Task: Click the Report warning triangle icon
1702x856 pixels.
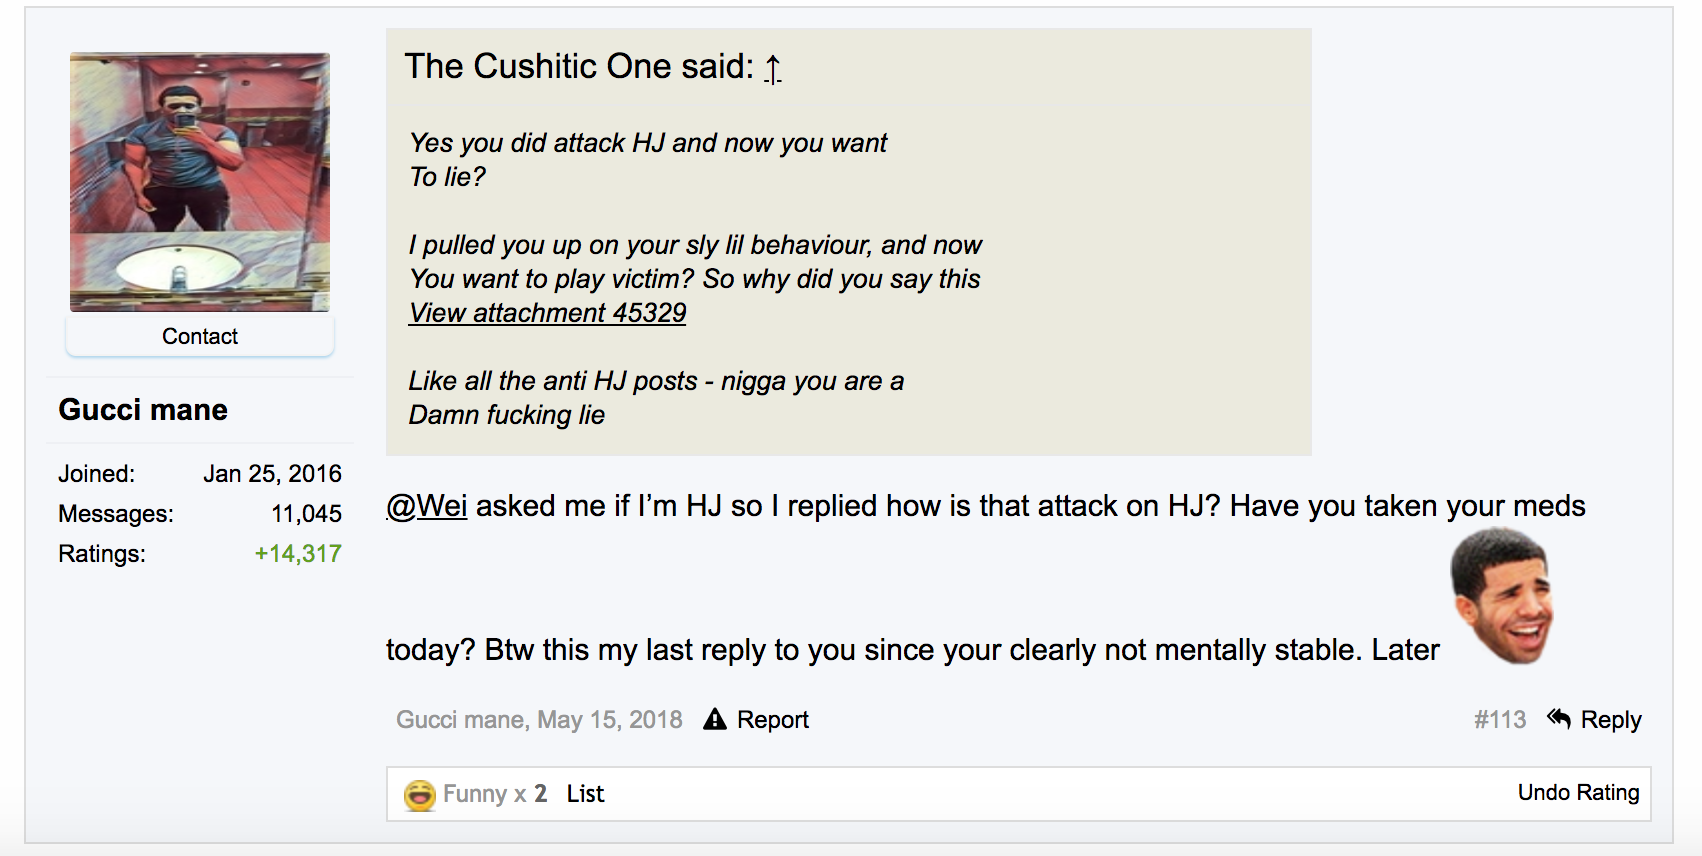Action: pyautogui.click(x=714, y=719)
